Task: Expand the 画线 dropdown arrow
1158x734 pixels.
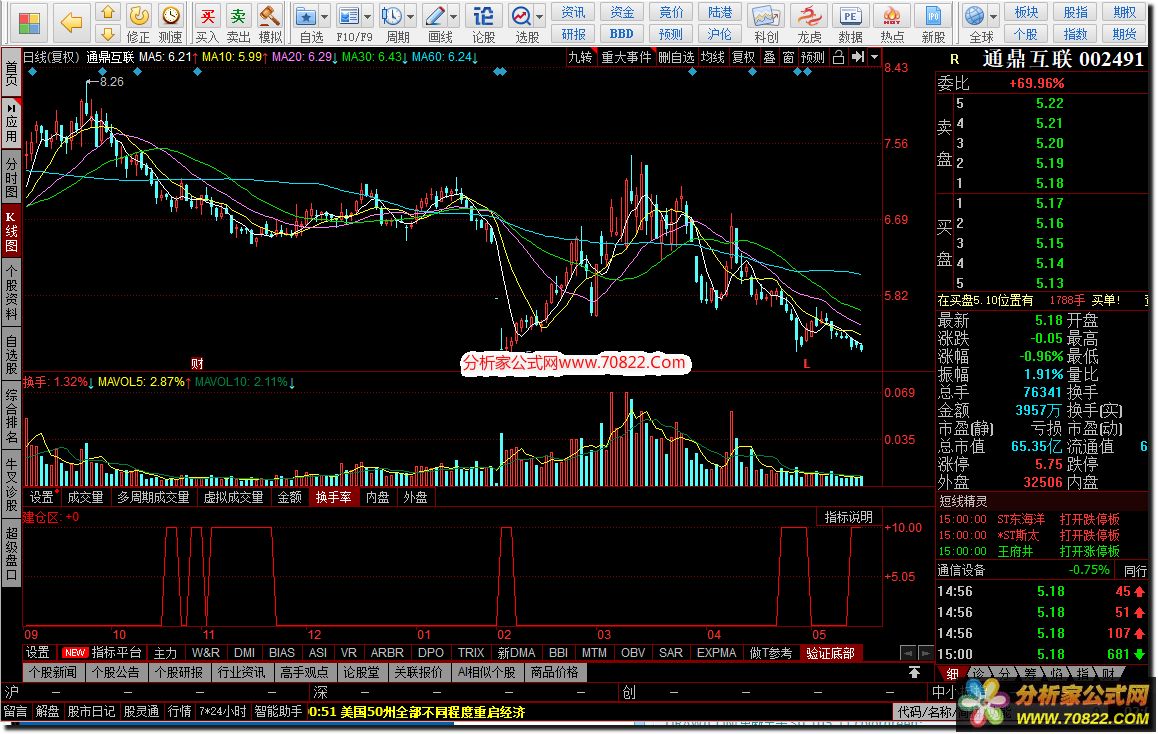Action: click(454, 16)
